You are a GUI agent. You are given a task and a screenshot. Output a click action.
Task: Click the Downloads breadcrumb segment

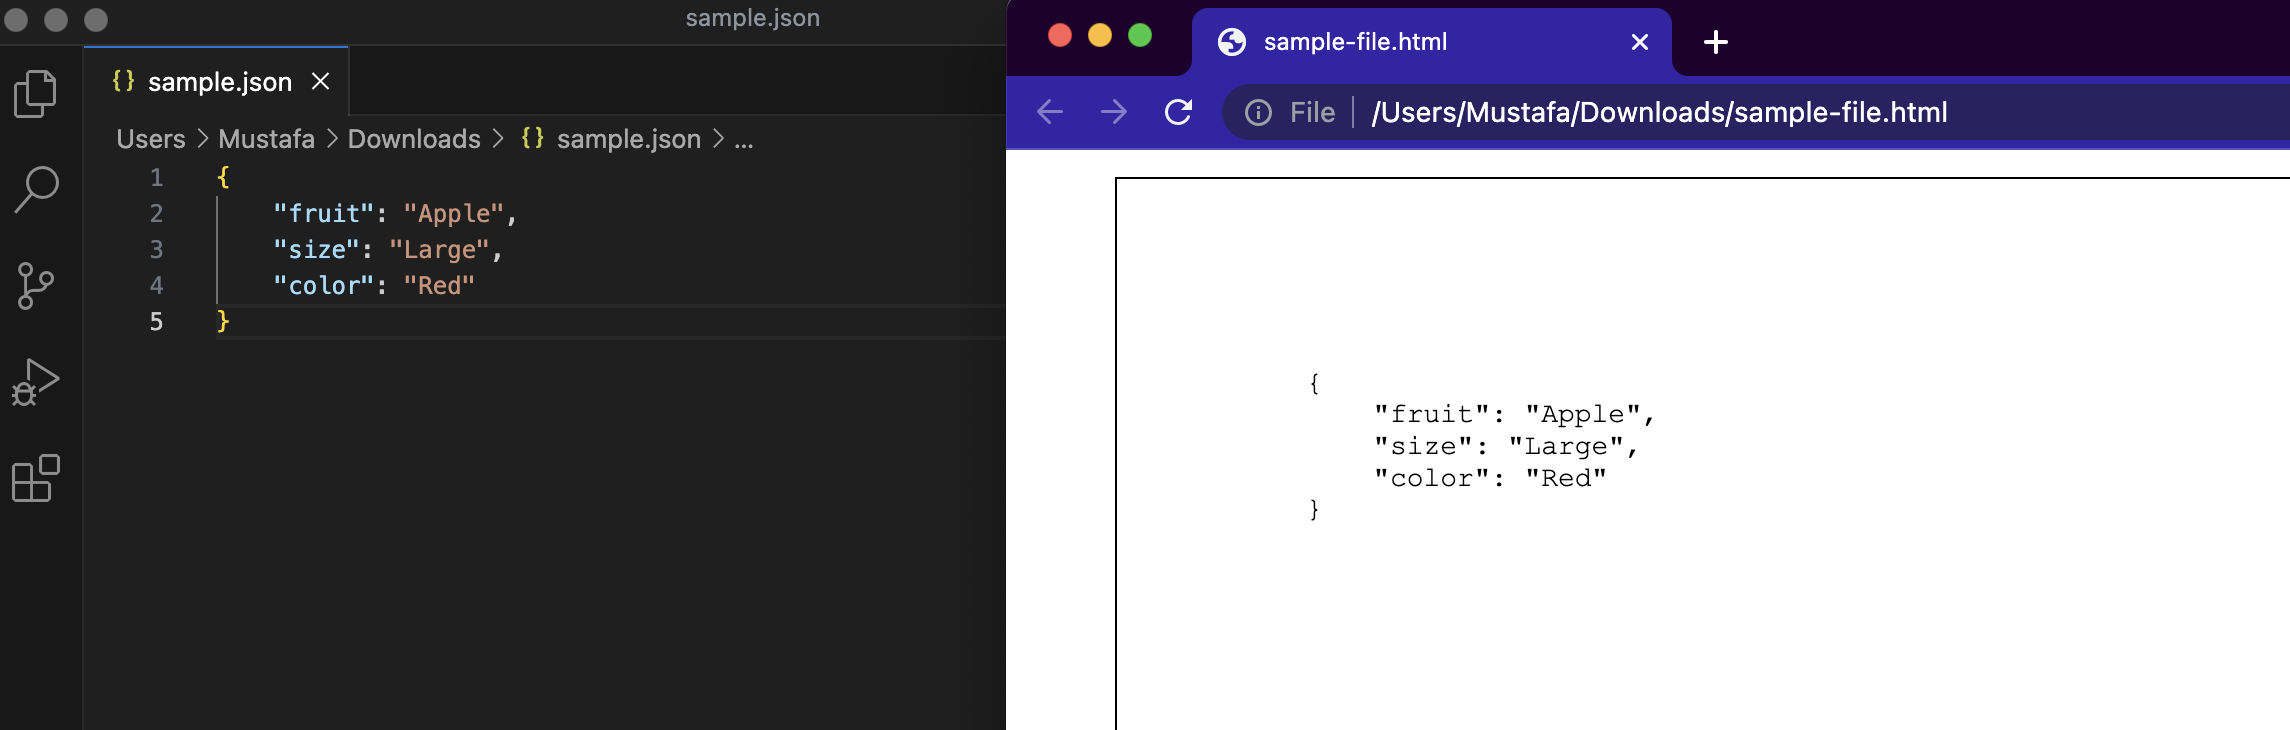(414, 139)
